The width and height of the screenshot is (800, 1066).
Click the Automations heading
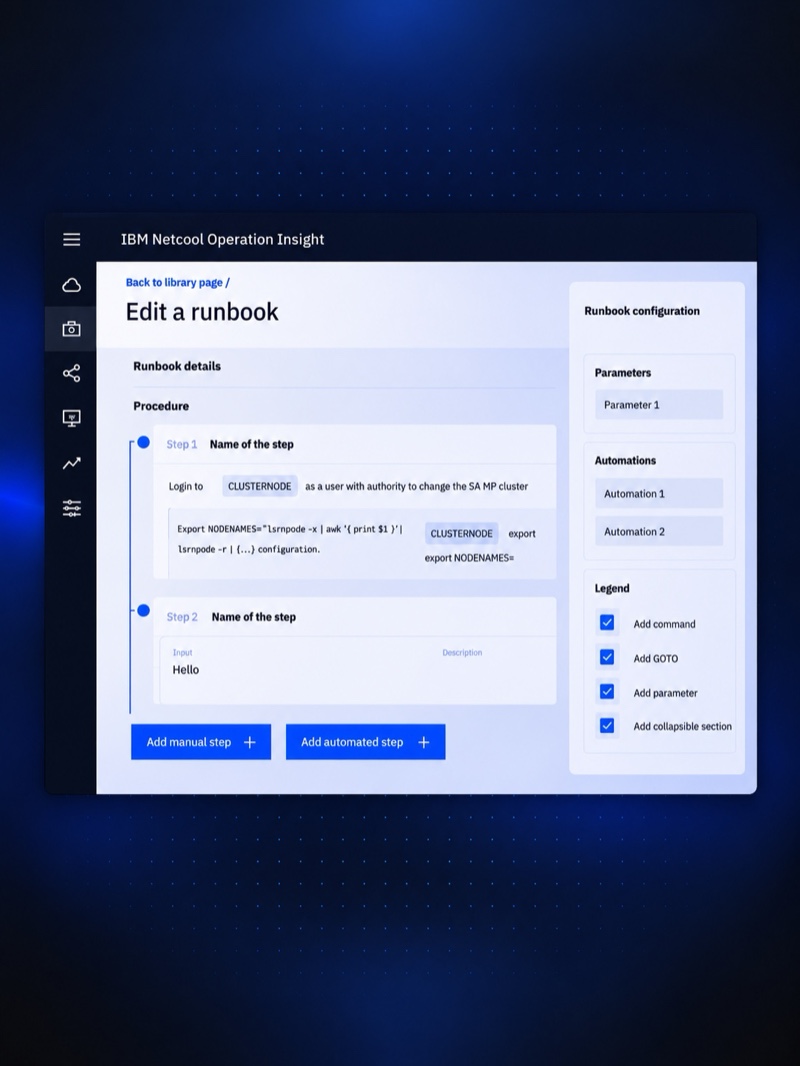625,460
